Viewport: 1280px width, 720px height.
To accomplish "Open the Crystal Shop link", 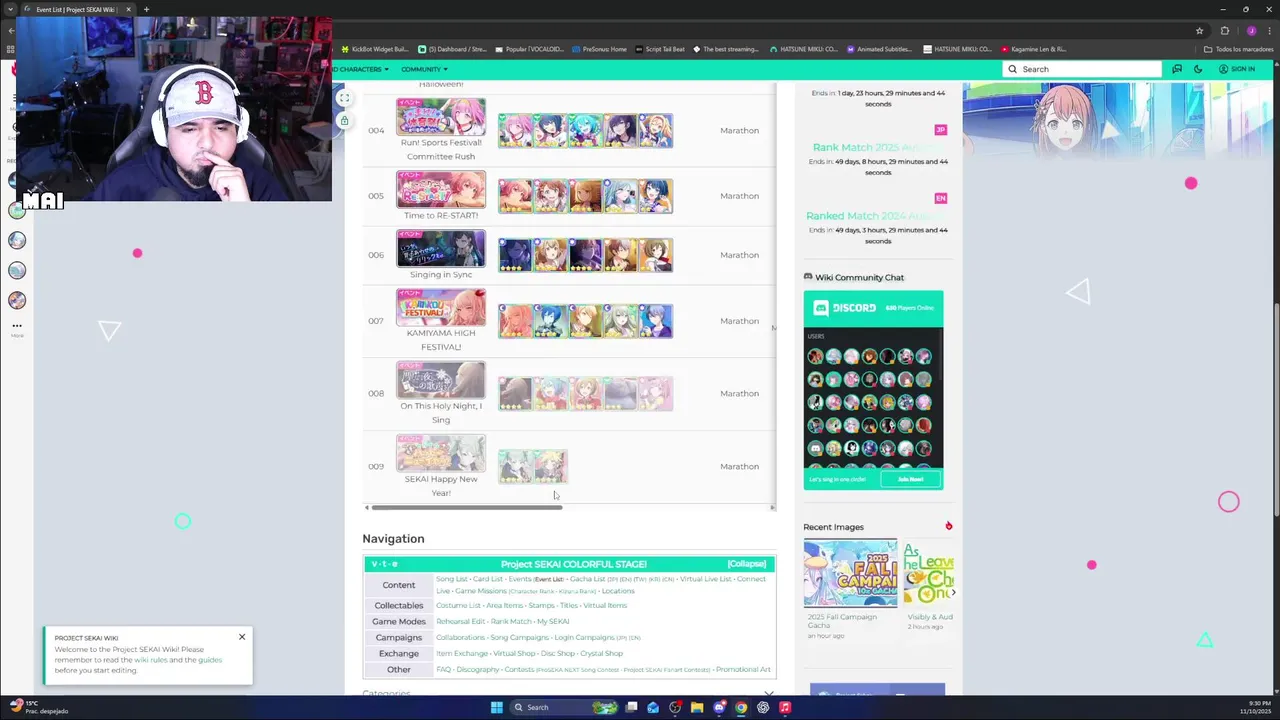I will pos(601,653).
